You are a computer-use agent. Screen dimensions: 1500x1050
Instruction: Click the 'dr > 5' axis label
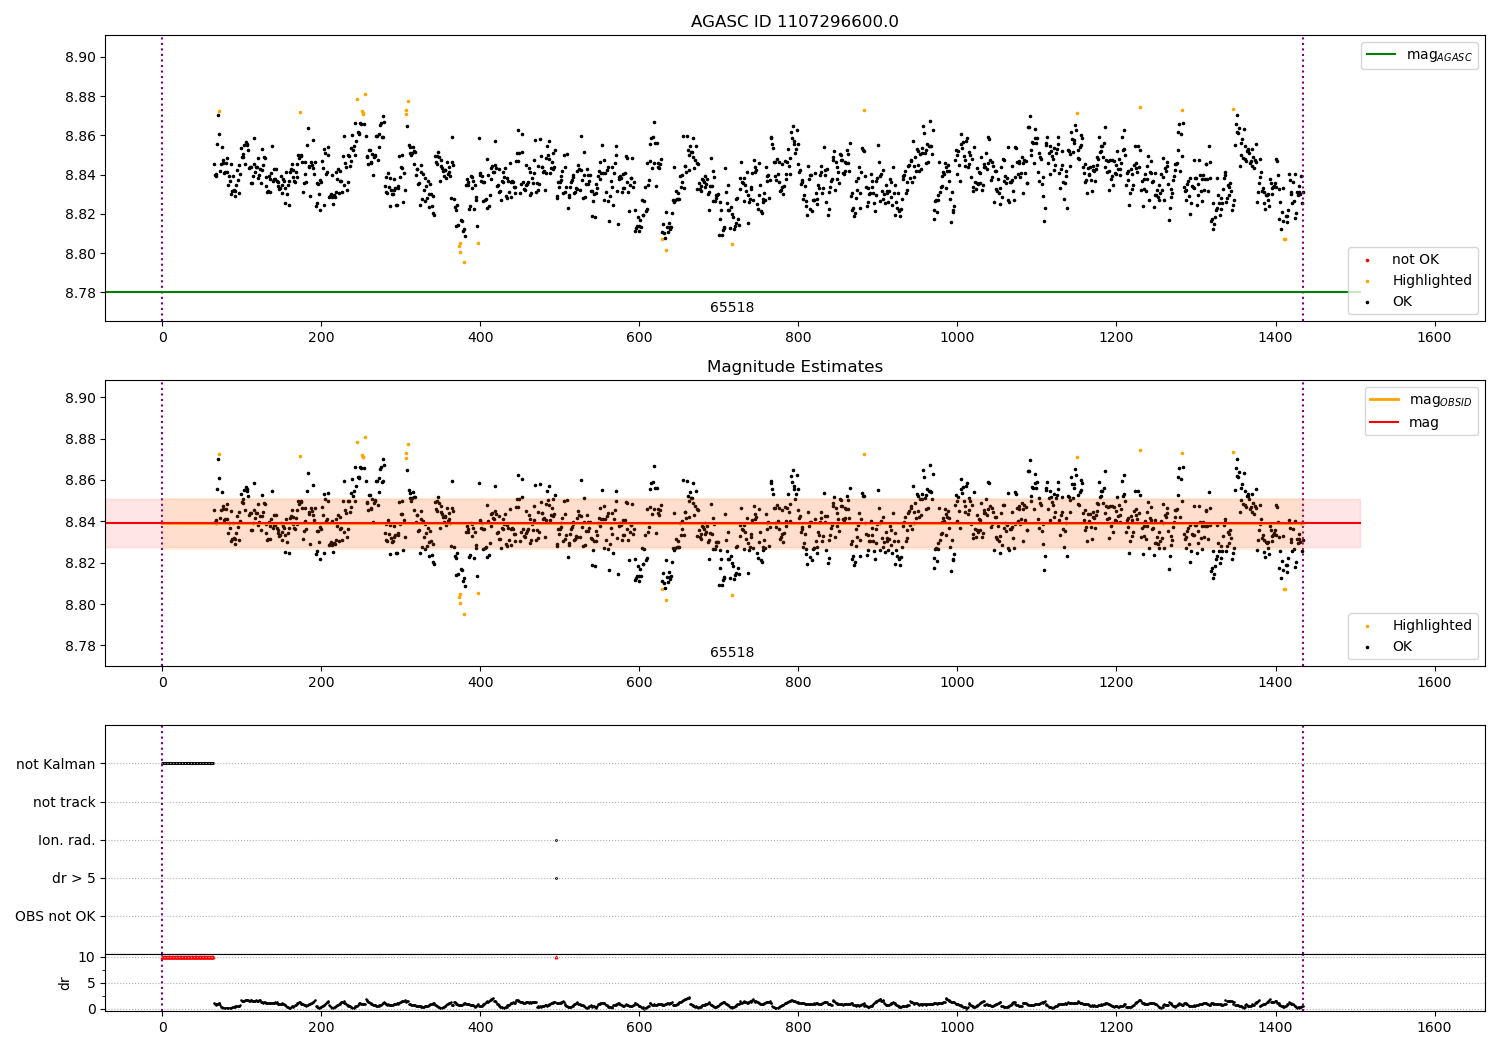pyautogui.click(x=74, y=878)
